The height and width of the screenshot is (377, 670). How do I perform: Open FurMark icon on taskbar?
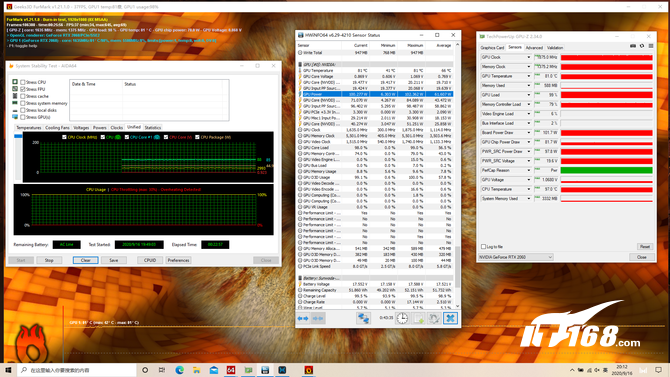[x=309, y=370]
